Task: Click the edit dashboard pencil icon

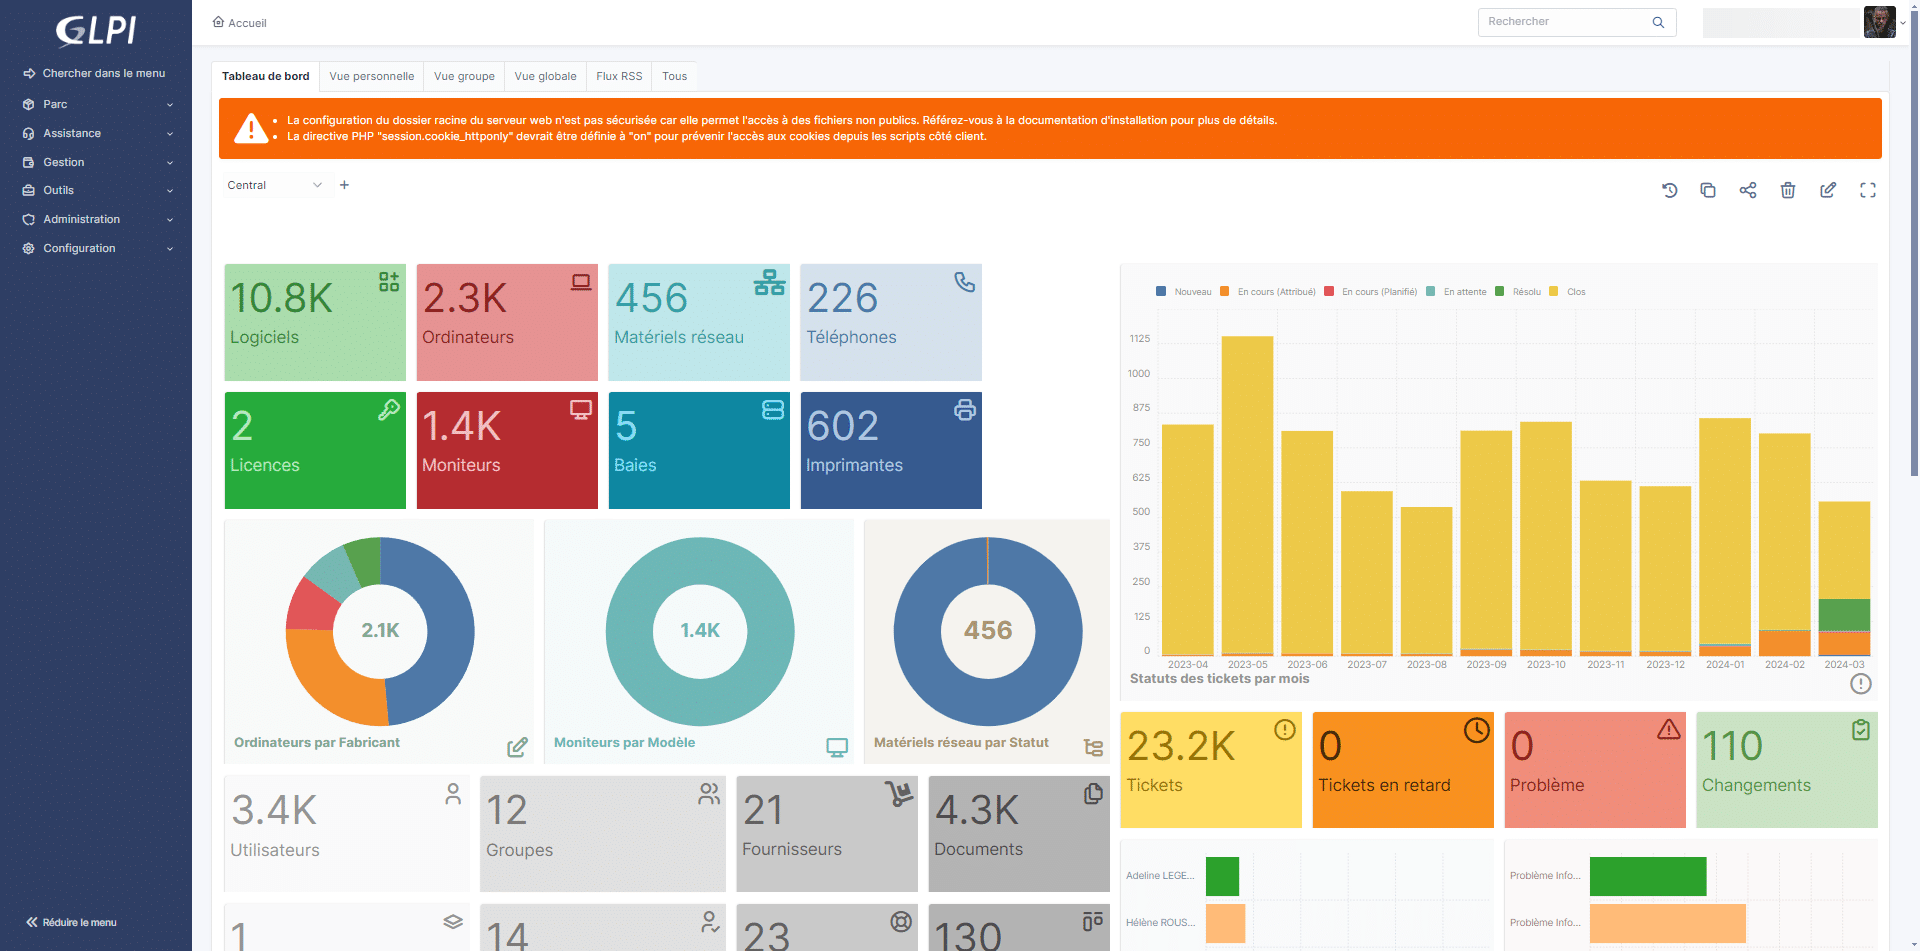Action: click(1828, 190)
